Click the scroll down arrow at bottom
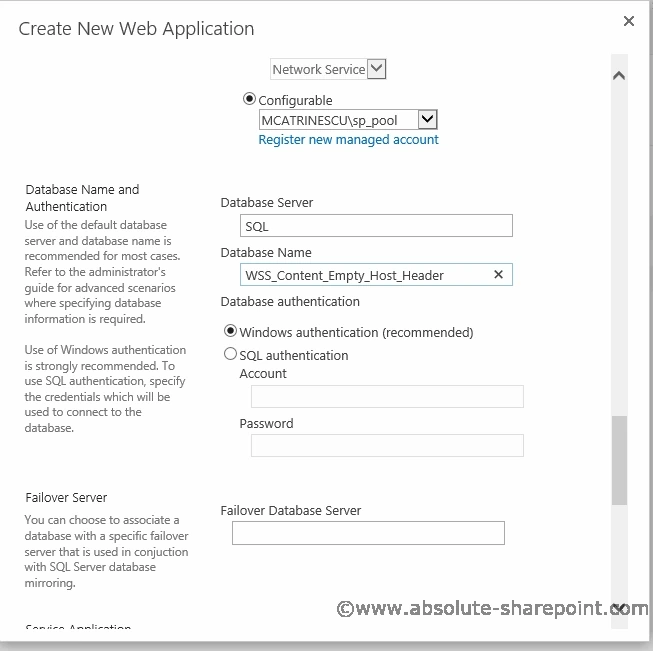 coord(619,608)
